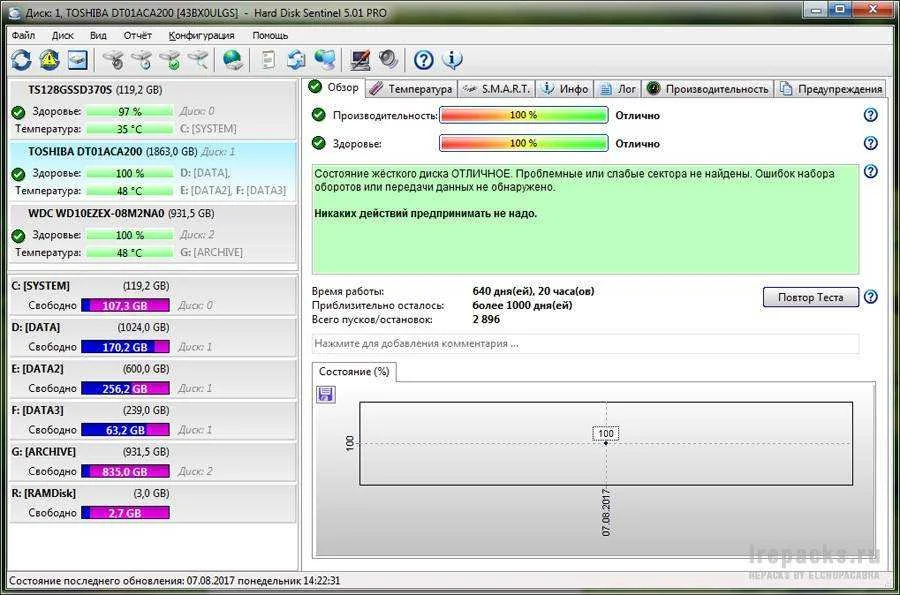Click the yellow warning triangle toolbar icon

click(49, 60)
